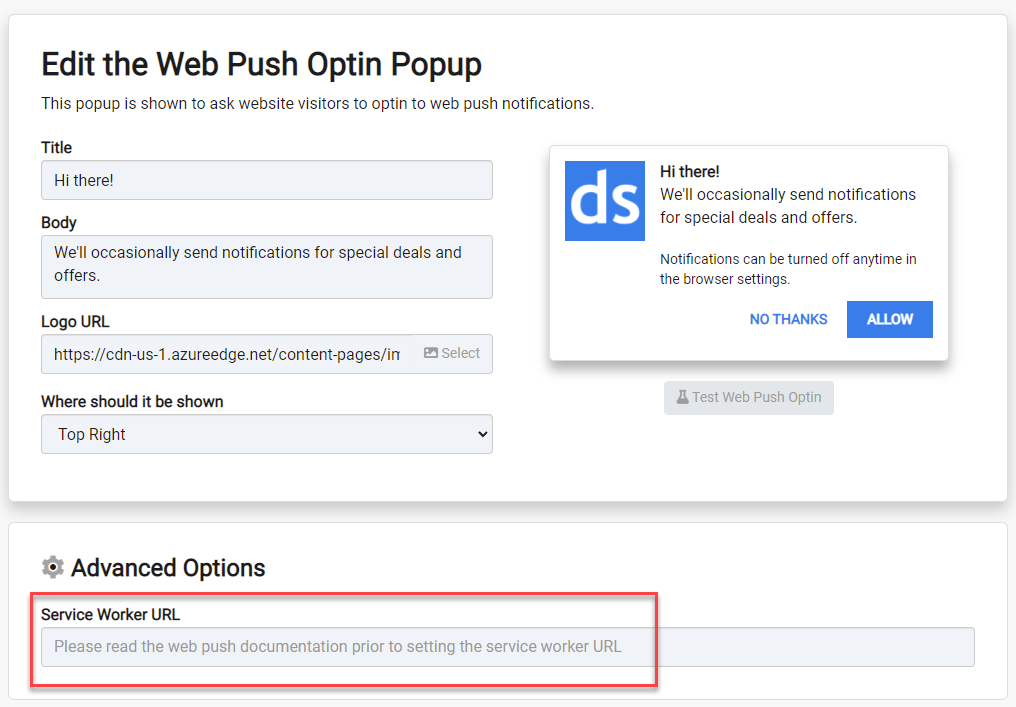Image resolution: width=1016 pixels, height=707 pixels.
Task: Click the 'Edit the Web Push Optin Popup' heading
Action: click(262, 64)
